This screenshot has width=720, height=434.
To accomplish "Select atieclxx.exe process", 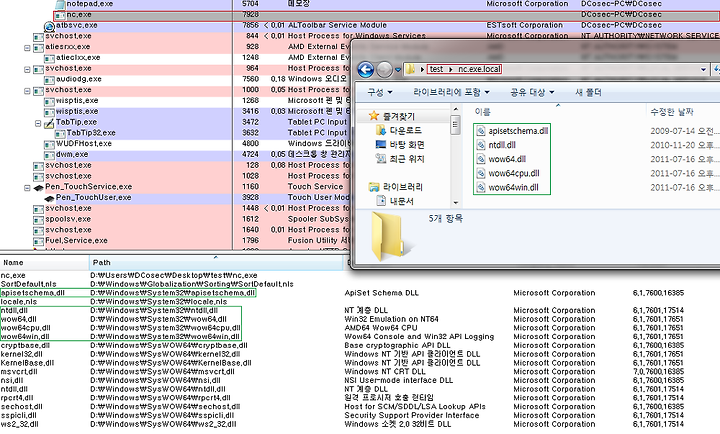I will coord(78,58).
